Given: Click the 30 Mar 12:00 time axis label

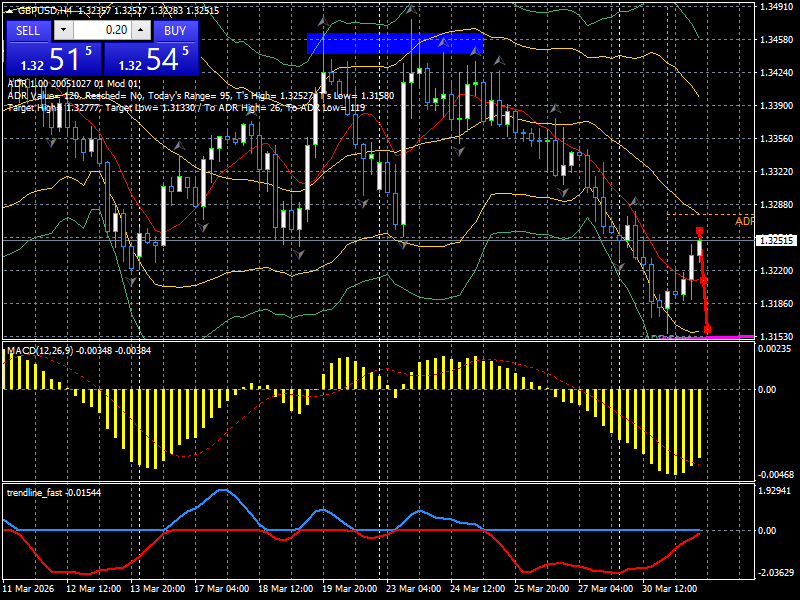Looking at the screenshot, I should (x=670, y=588).
